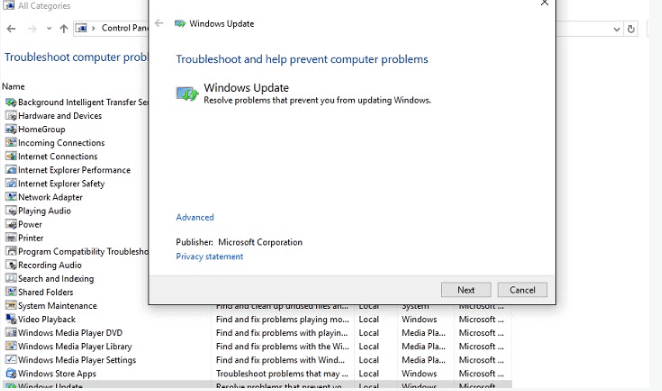Select the Windows Store Apps entry
The width and height of the screenshot is (662, 391).
click(57, 374)
